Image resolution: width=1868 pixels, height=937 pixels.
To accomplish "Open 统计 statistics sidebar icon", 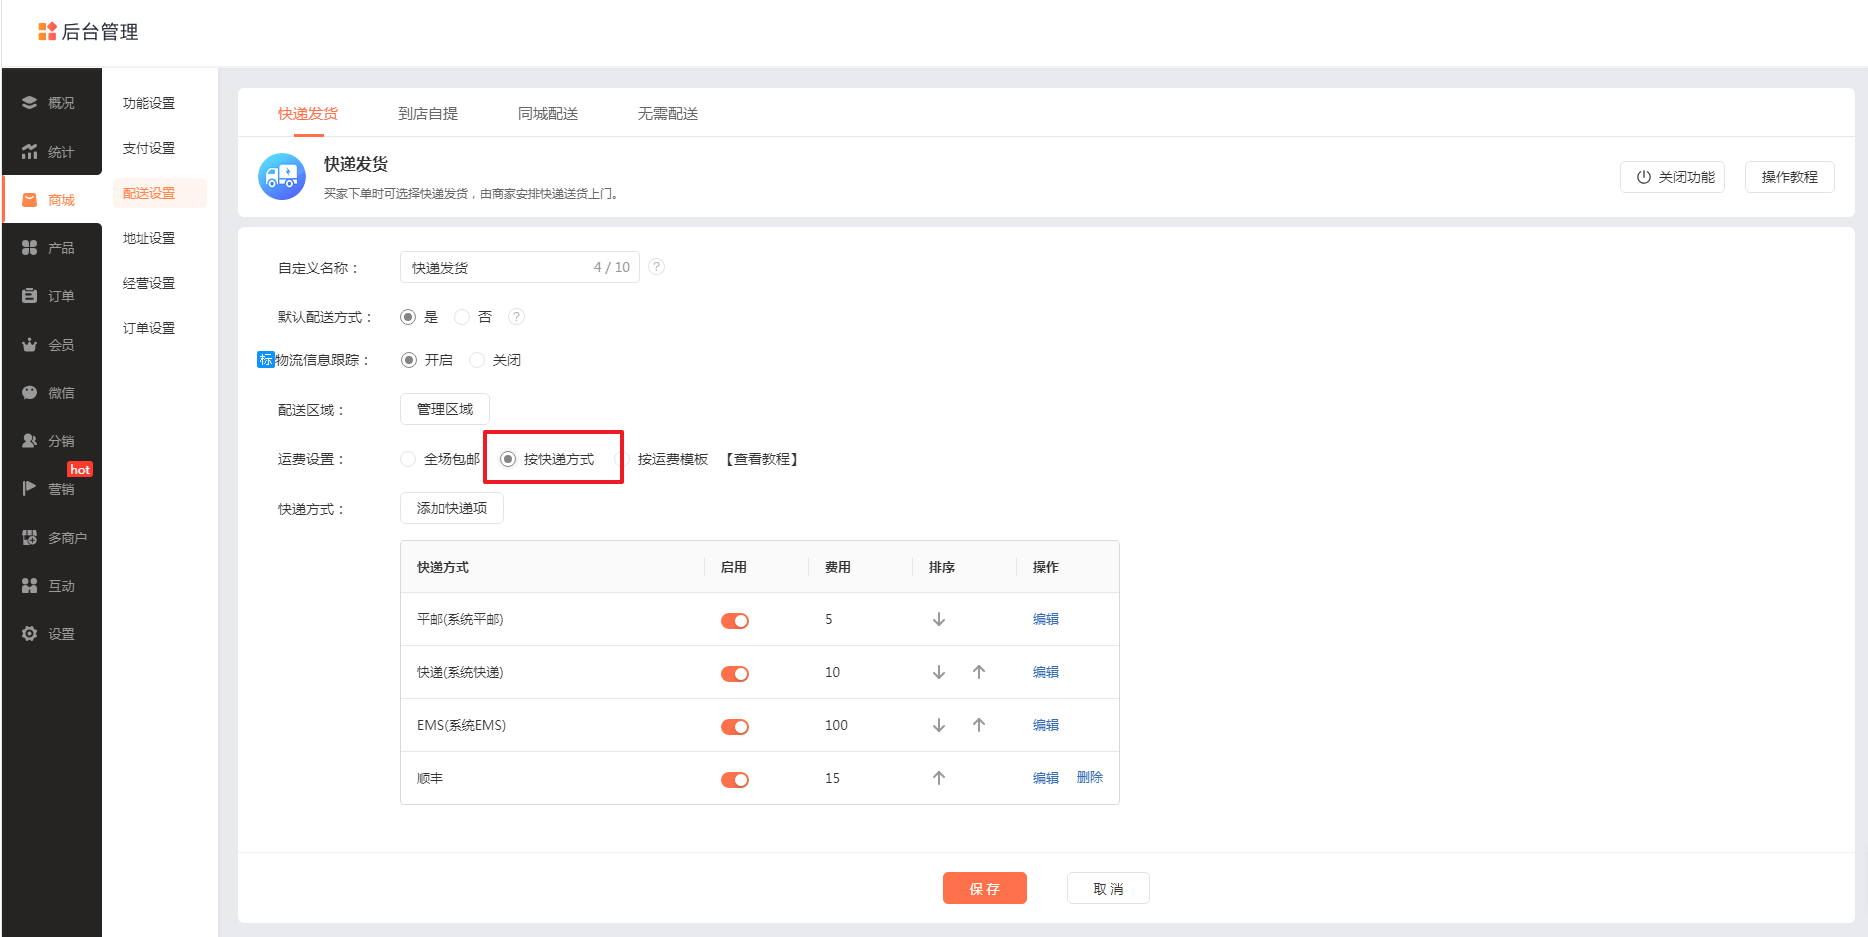I will 29,152.
